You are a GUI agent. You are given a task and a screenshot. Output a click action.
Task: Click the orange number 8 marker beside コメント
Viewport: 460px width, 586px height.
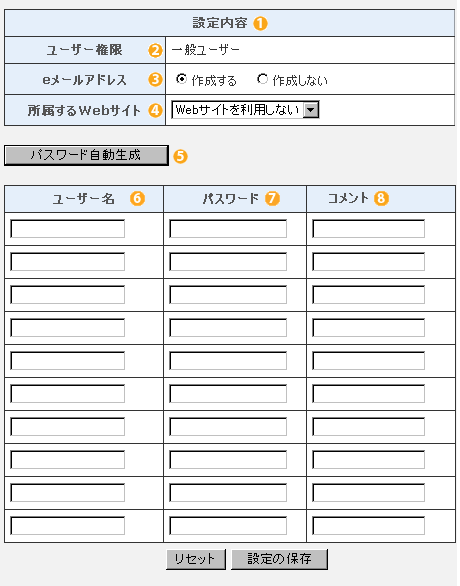click(382, 198)
